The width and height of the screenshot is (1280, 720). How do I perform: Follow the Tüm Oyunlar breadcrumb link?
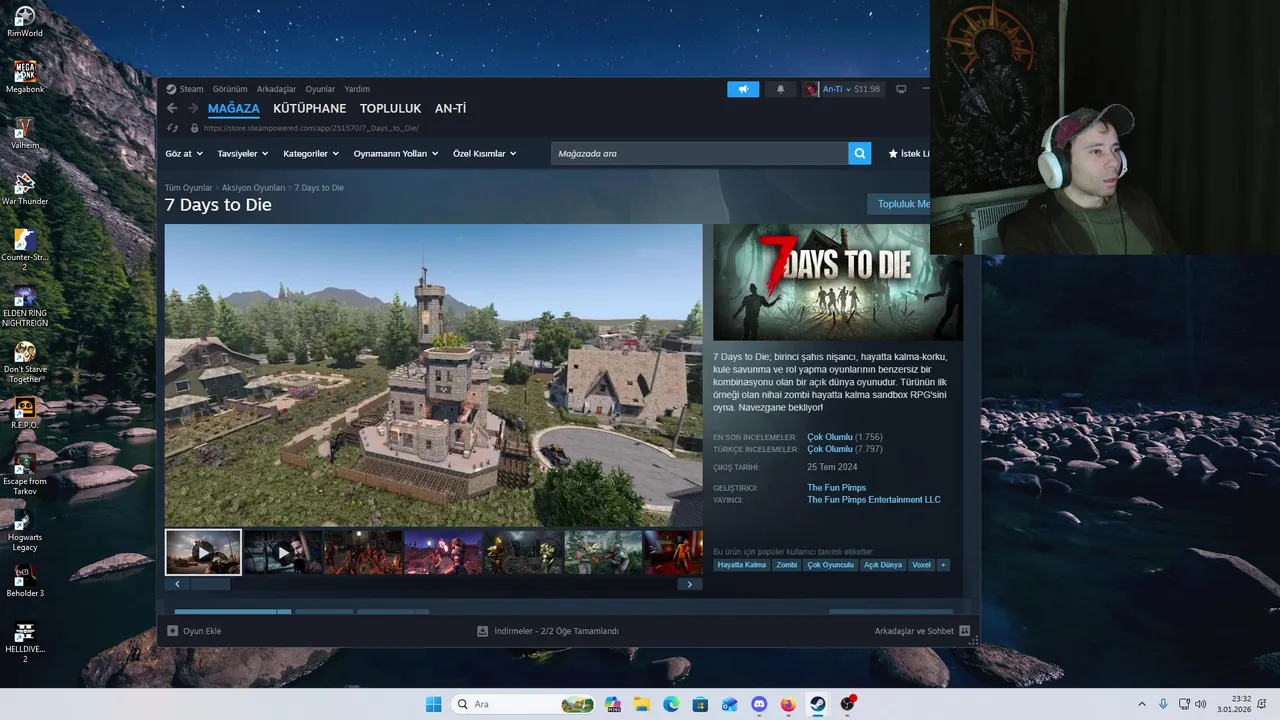point(188,187)
